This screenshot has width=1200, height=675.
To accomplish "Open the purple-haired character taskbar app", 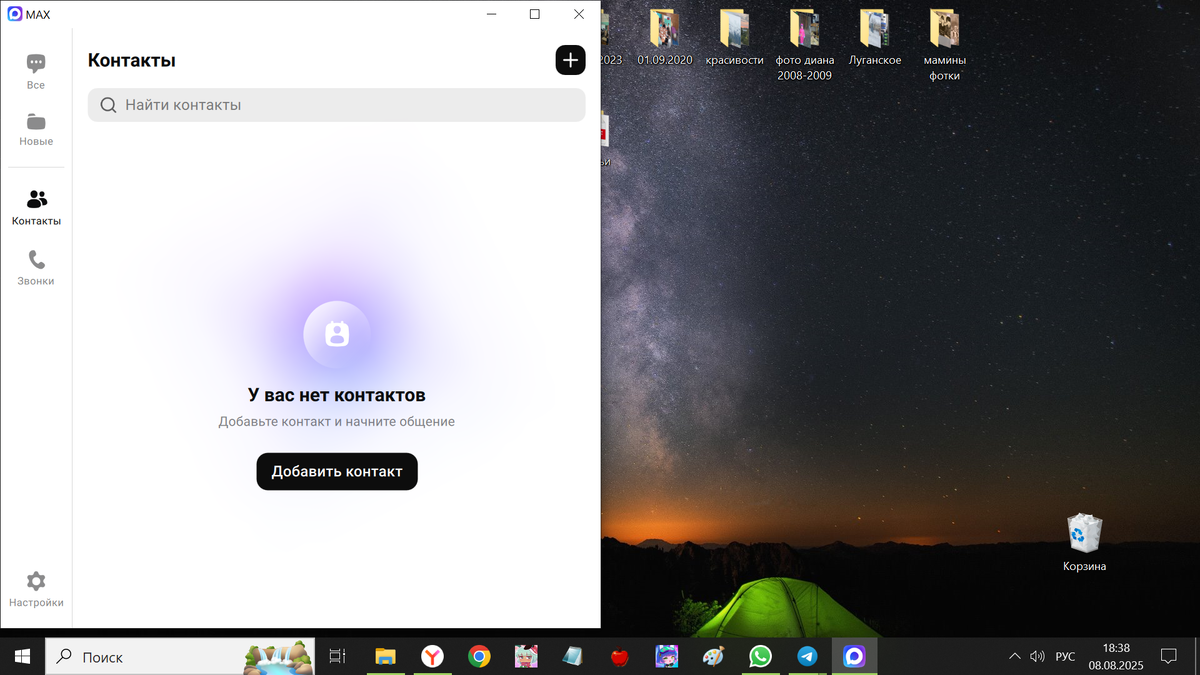I will pyautogui.click(x=666, y=657).
